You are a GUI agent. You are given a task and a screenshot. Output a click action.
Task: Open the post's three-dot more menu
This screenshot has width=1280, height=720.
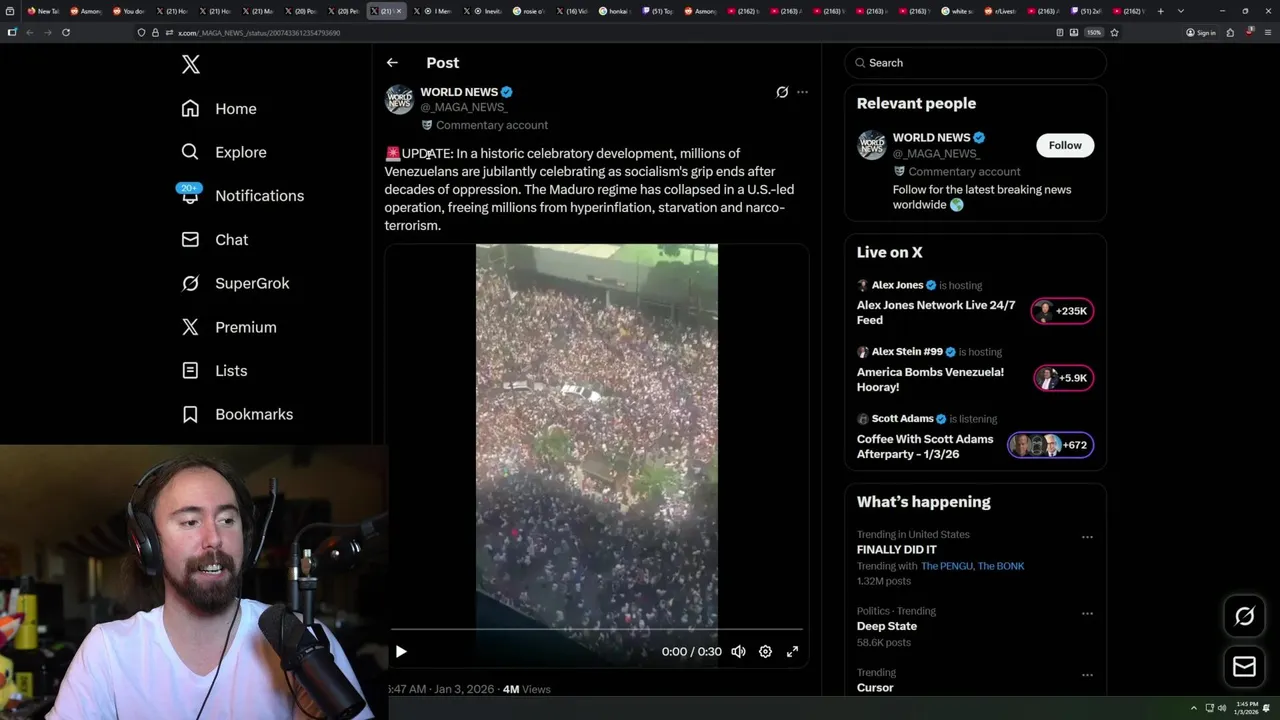[x=802, y=92]
